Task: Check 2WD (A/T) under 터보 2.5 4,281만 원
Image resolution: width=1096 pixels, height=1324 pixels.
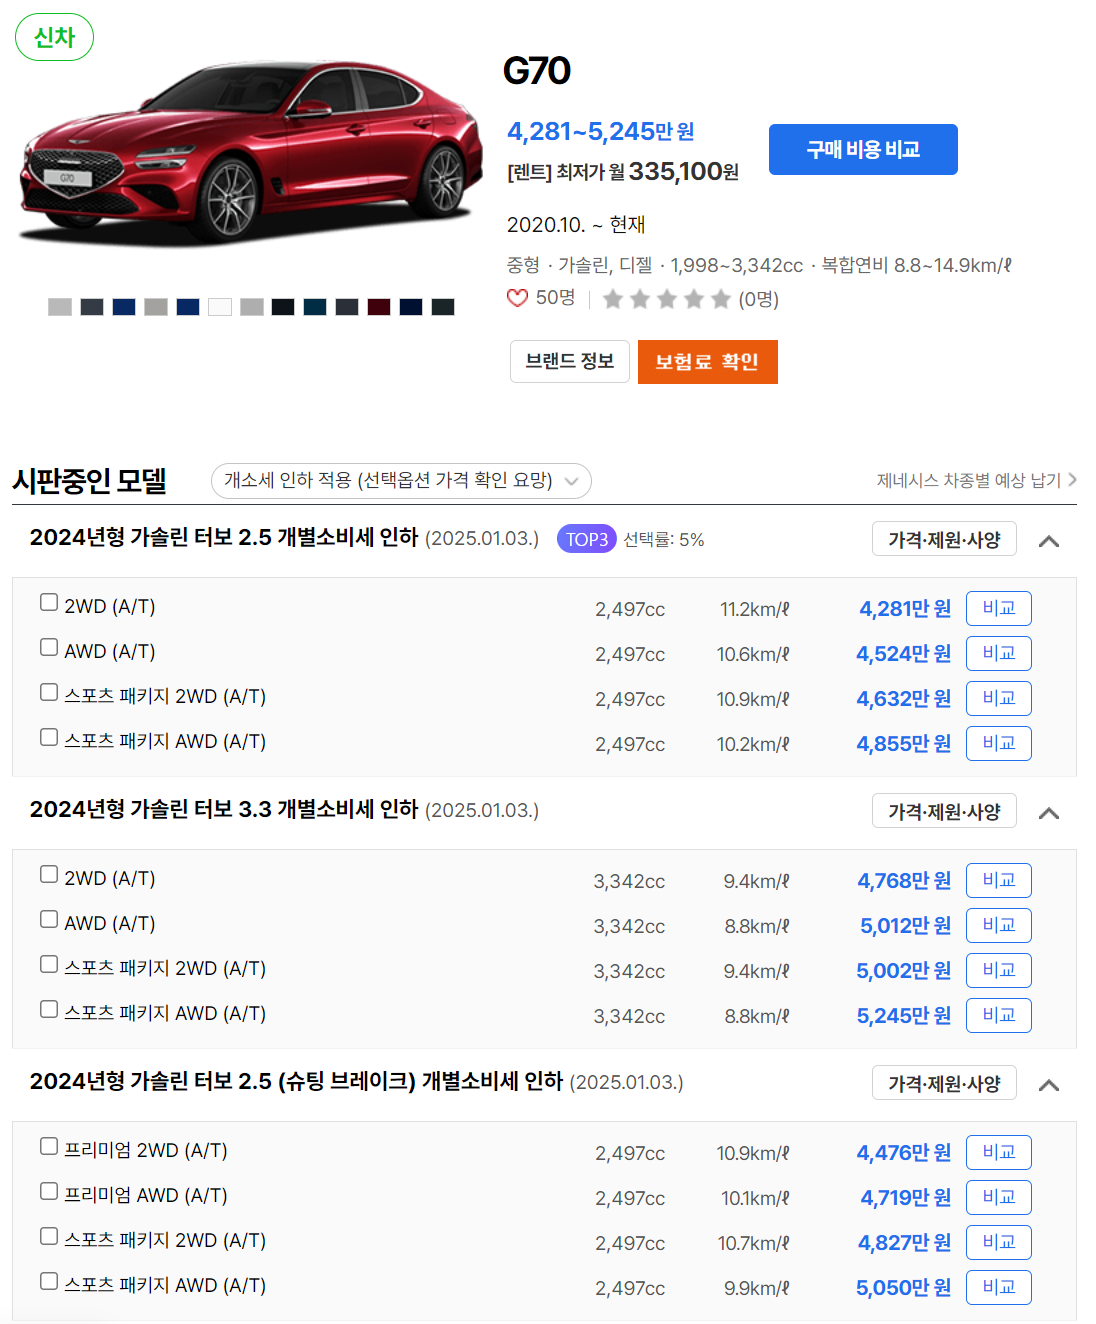Action: pyautogui.click(x=49, y=602)
